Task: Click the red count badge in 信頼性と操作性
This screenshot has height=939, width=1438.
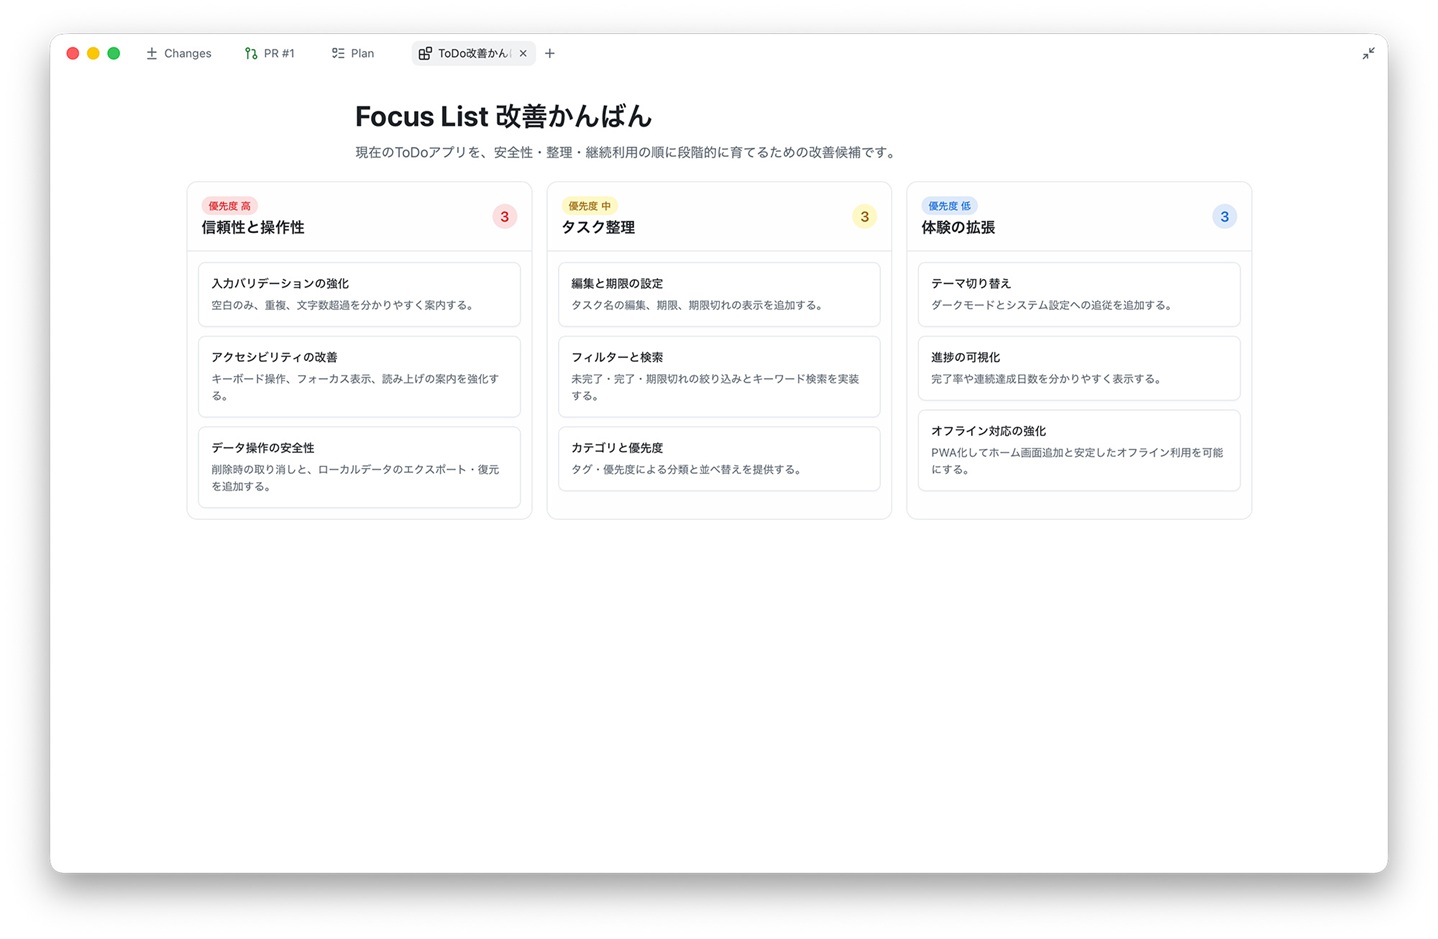Action: coord(505,216)
